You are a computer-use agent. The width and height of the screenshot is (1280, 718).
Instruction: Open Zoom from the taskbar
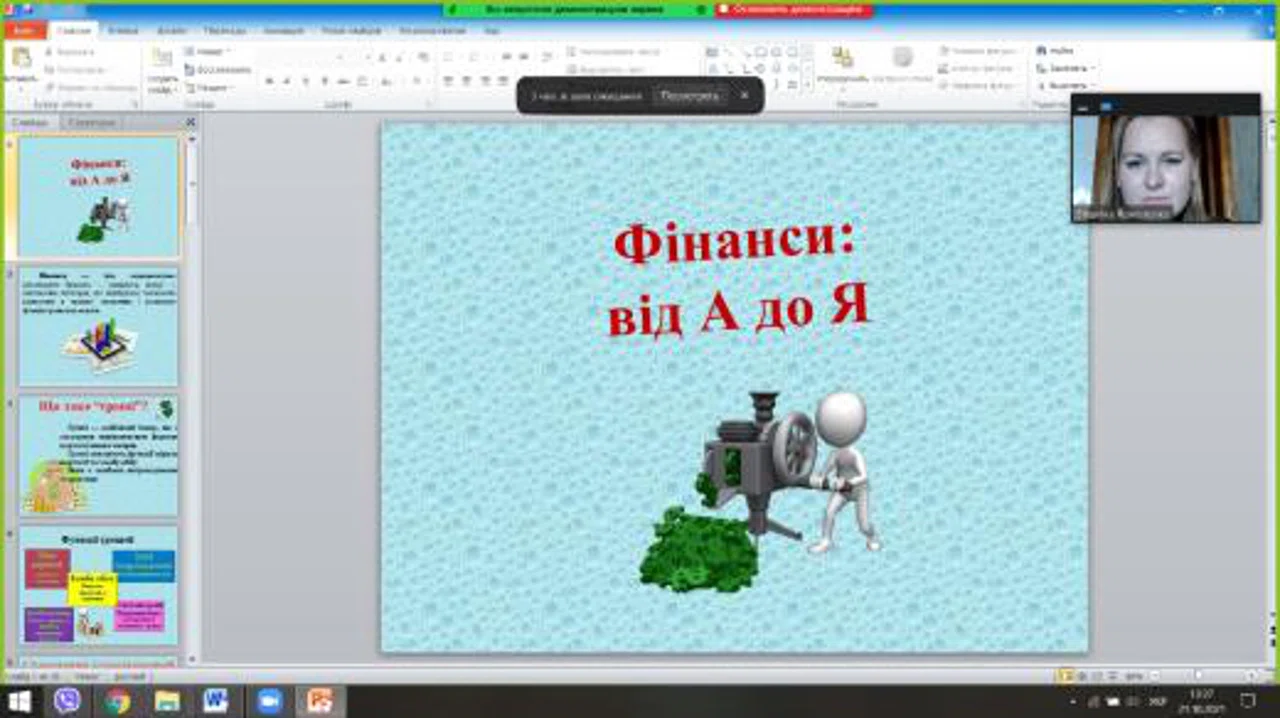[269, 701]
